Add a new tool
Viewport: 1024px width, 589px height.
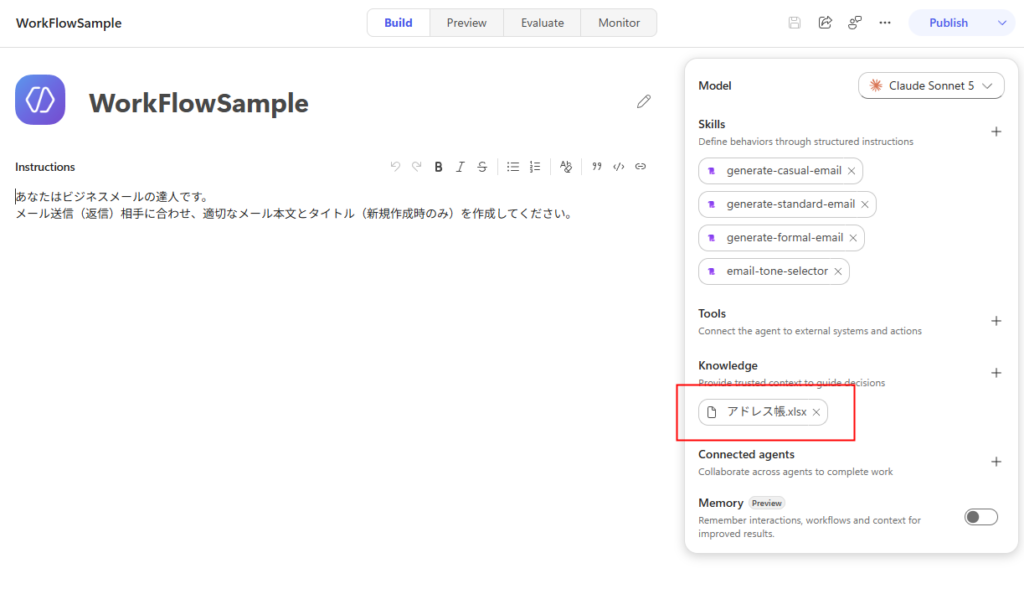point(996,321)
